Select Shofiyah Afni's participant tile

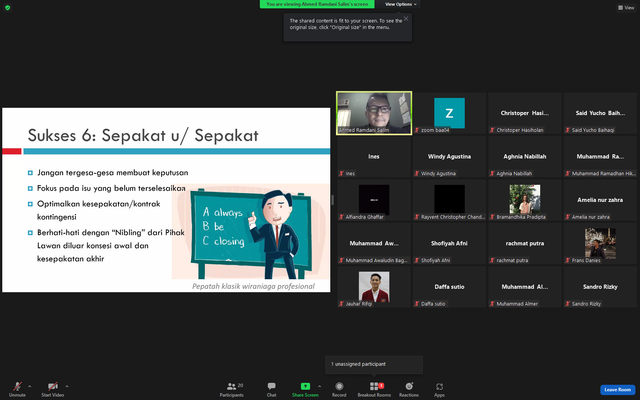tap(449, 243)
